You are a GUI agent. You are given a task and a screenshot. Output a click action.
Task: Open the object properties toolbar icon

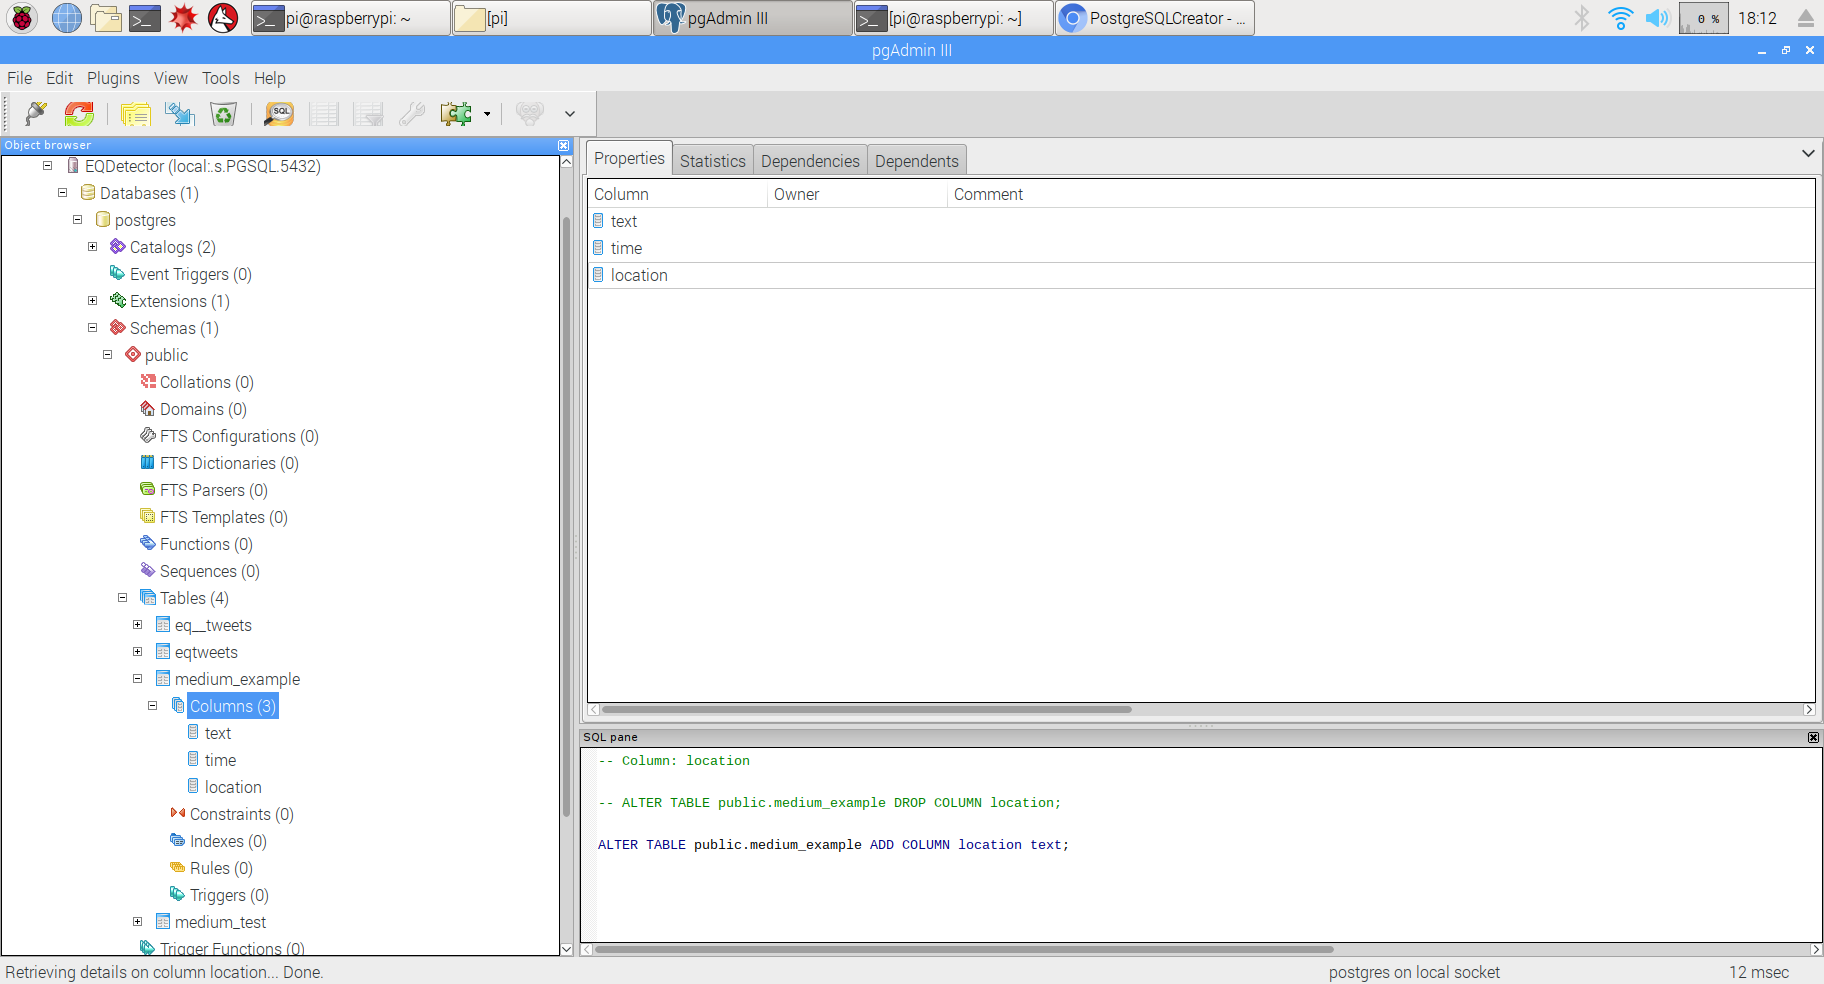[136, 114]
